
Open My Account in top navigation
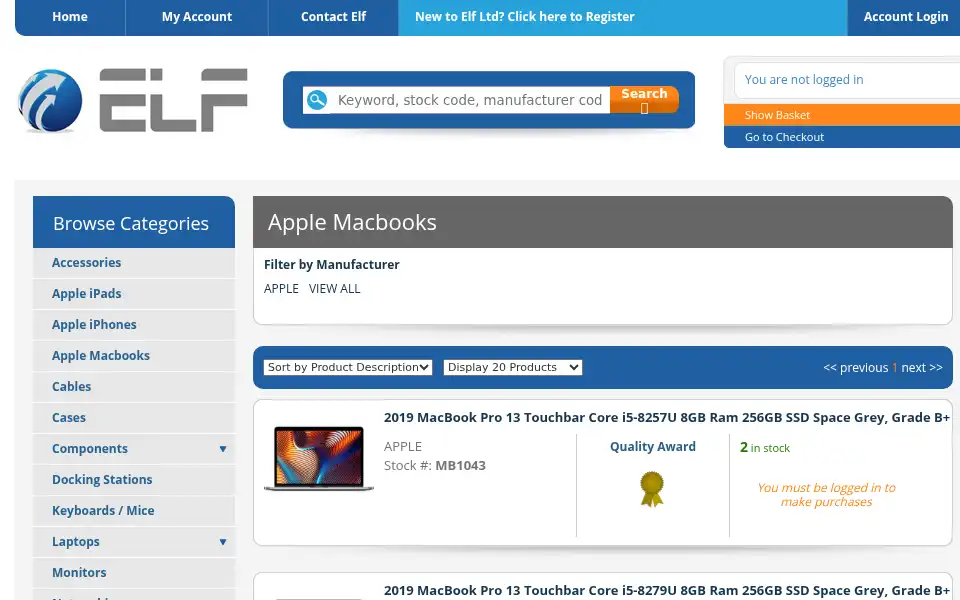click(197, 17)
